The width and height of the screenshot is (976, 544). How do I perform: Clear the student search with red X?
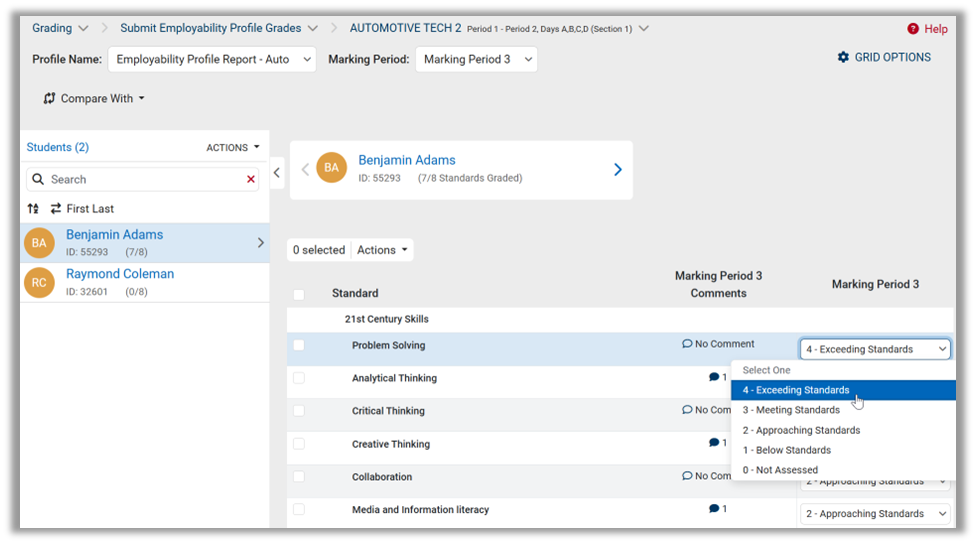[x=251, y=180]
